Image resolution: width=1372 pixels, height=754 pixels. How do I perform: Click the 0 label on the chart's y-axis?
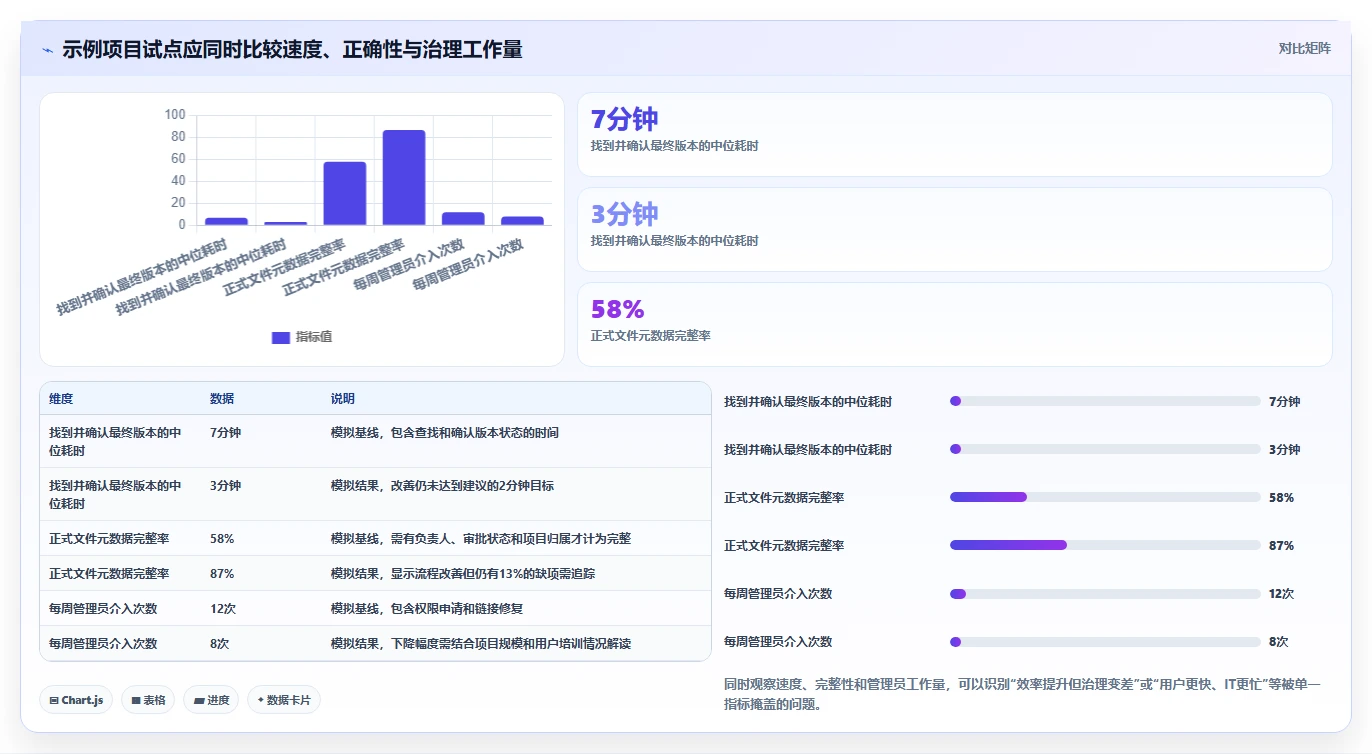tap(182, 225)
